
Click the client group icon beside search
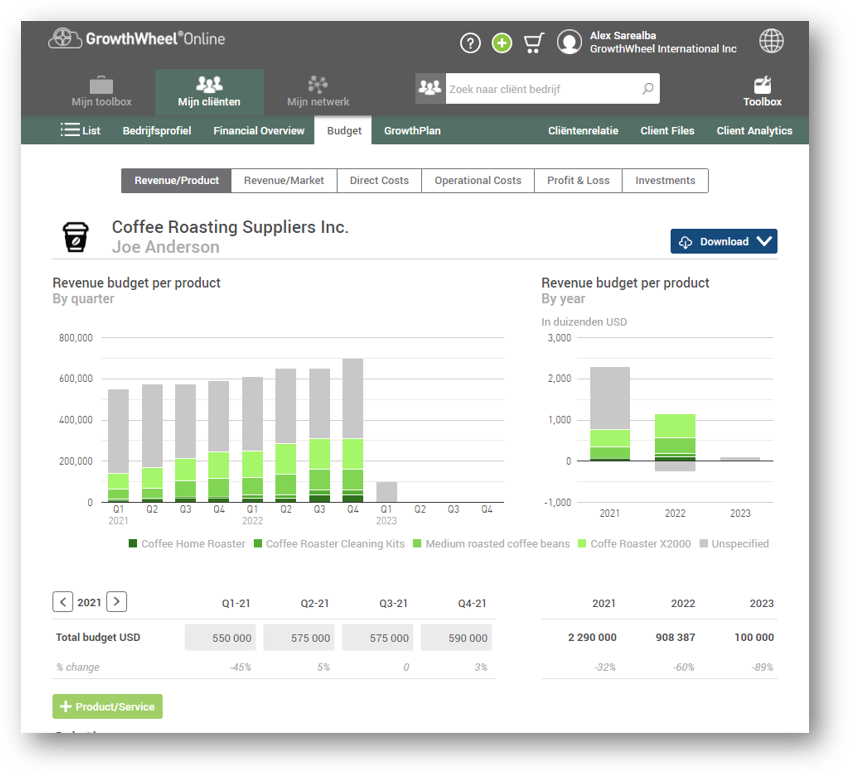pos(430,88)
